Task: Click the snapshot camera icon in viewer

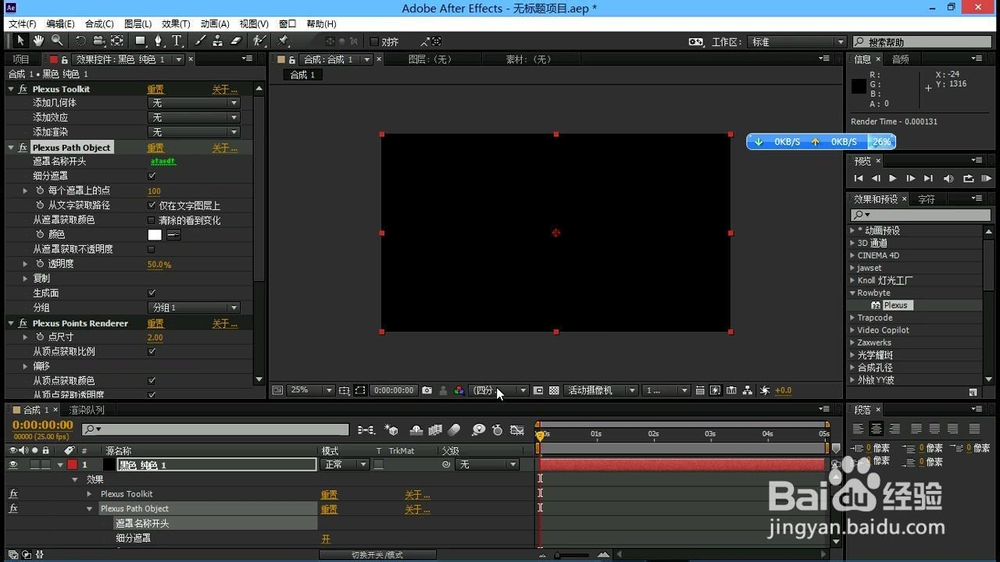Action: click(427, 390)
